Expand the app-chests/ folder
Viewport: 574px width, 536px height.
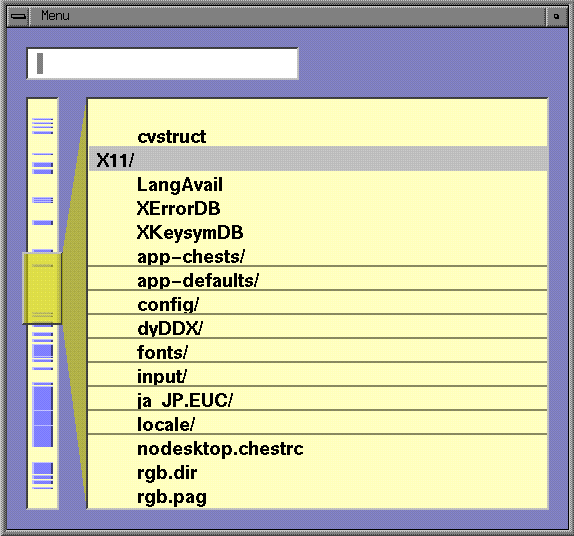190,257
